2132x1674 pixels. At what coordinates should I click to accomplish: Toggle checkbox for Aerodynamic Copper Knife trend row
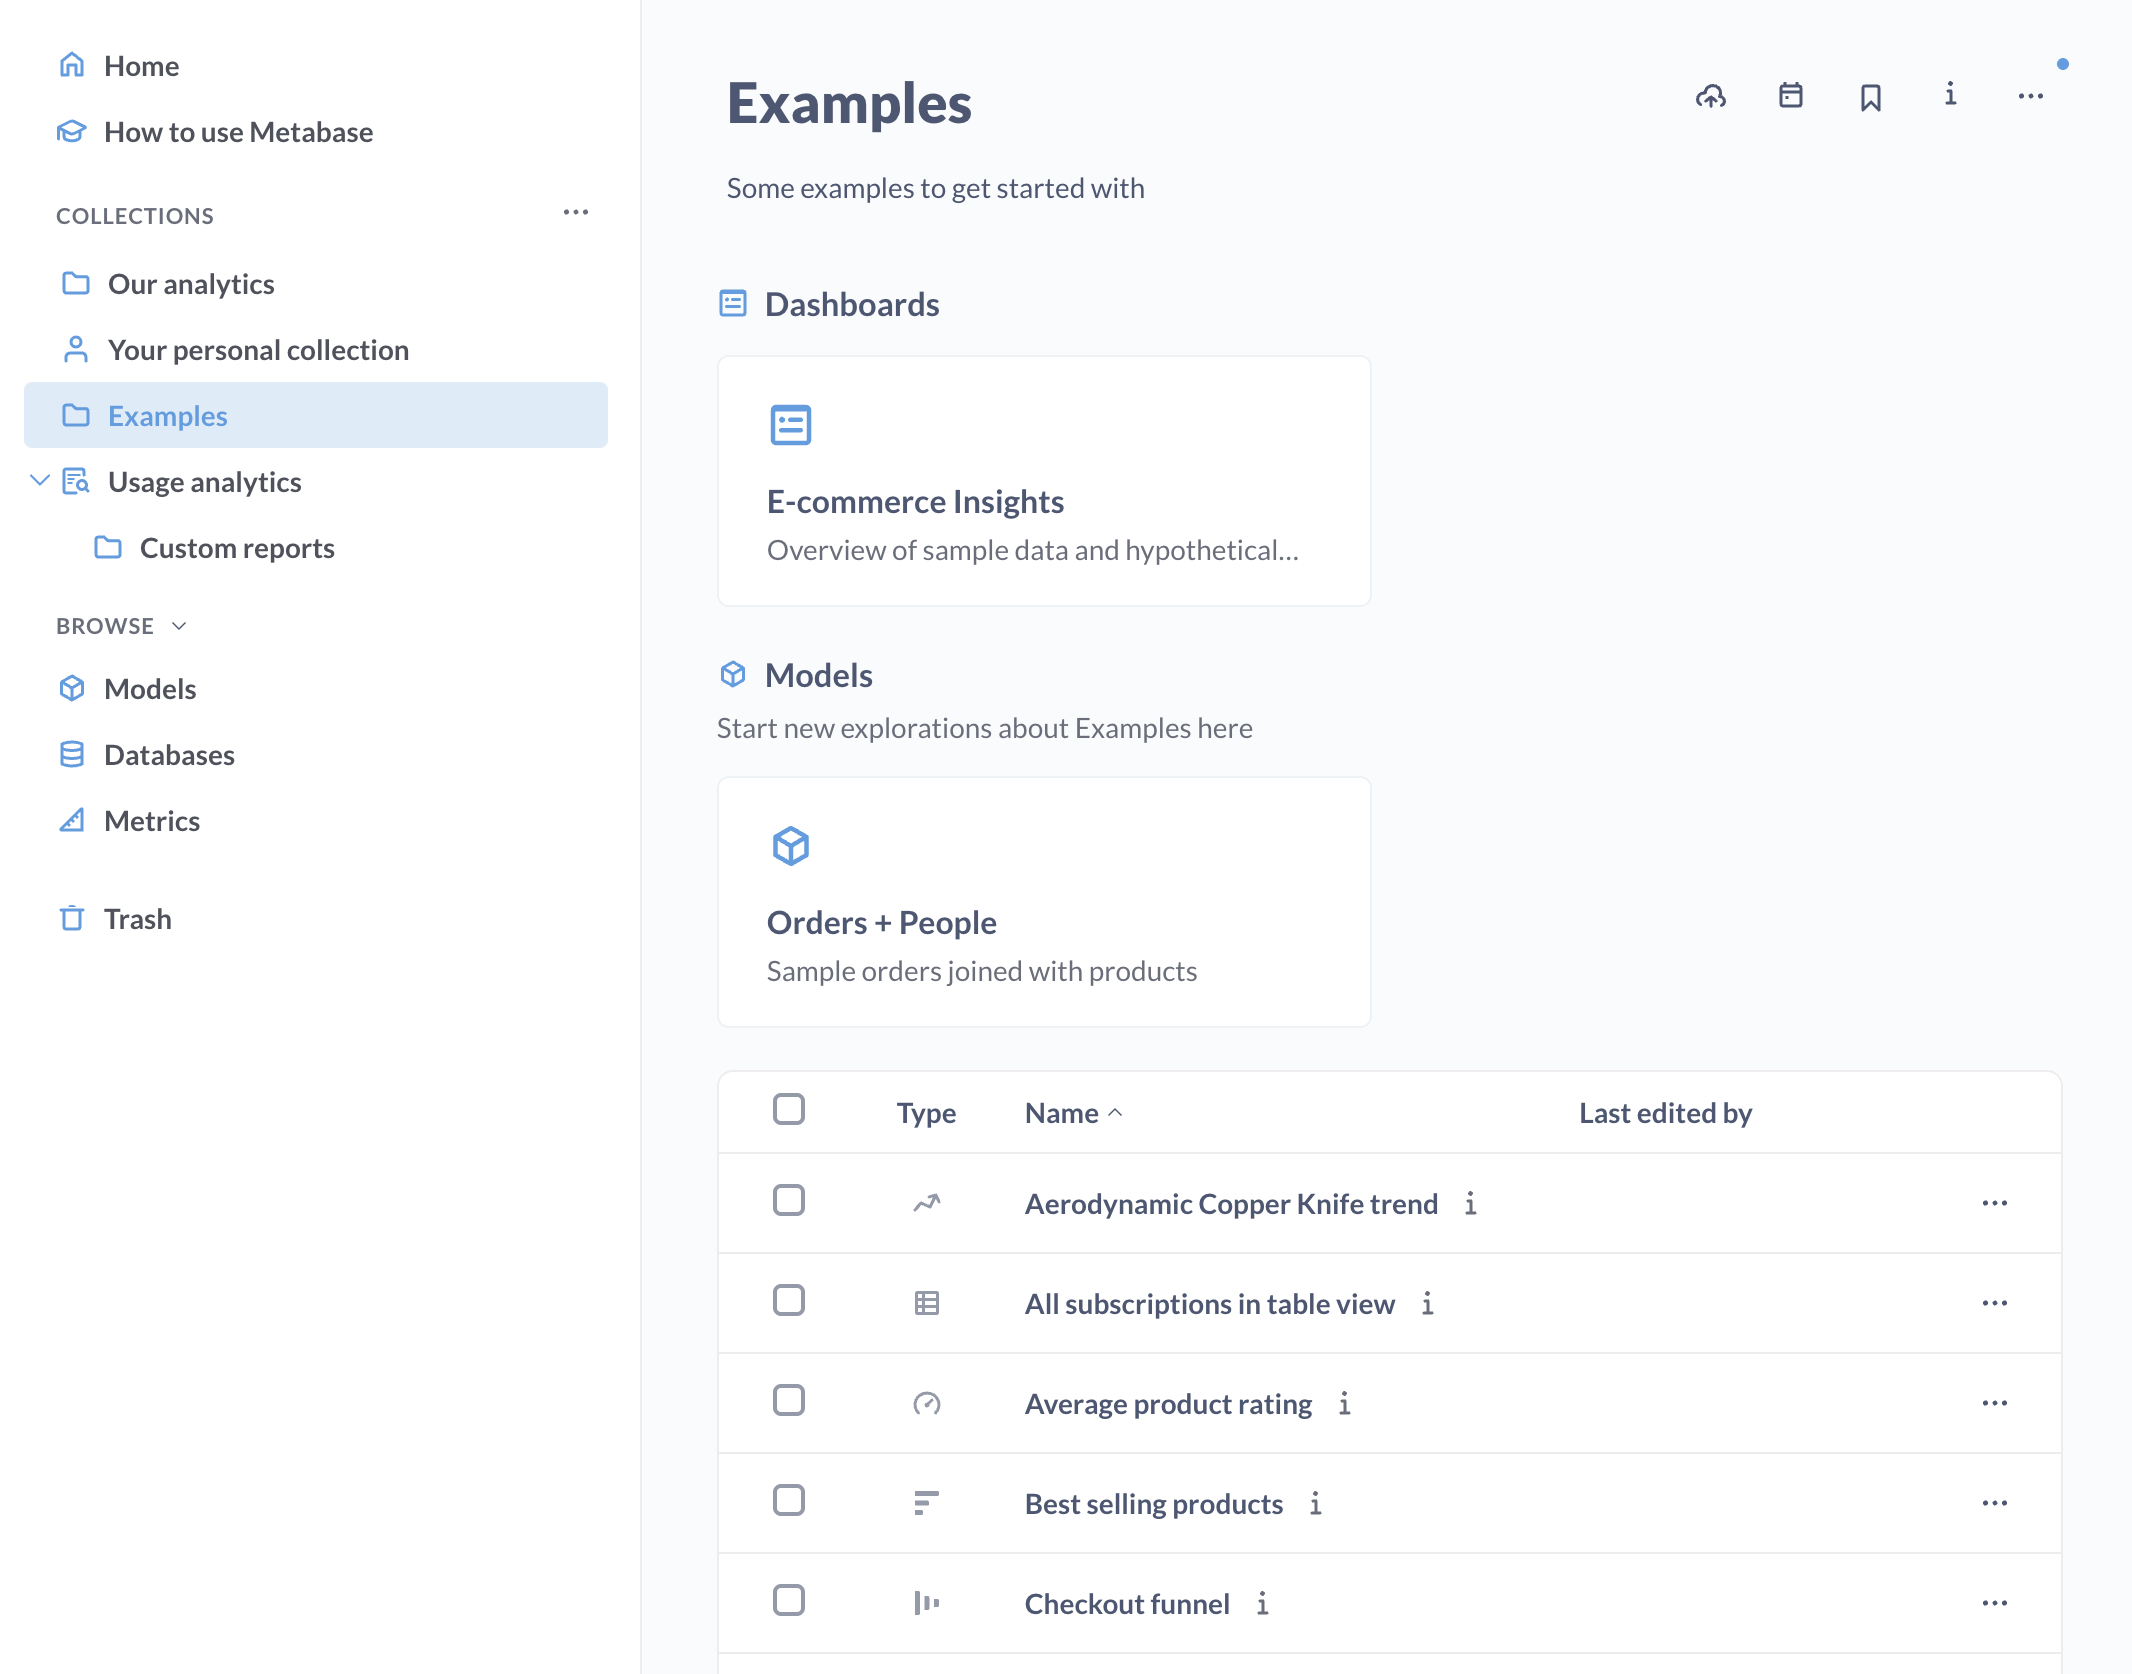pos(791,1201)
